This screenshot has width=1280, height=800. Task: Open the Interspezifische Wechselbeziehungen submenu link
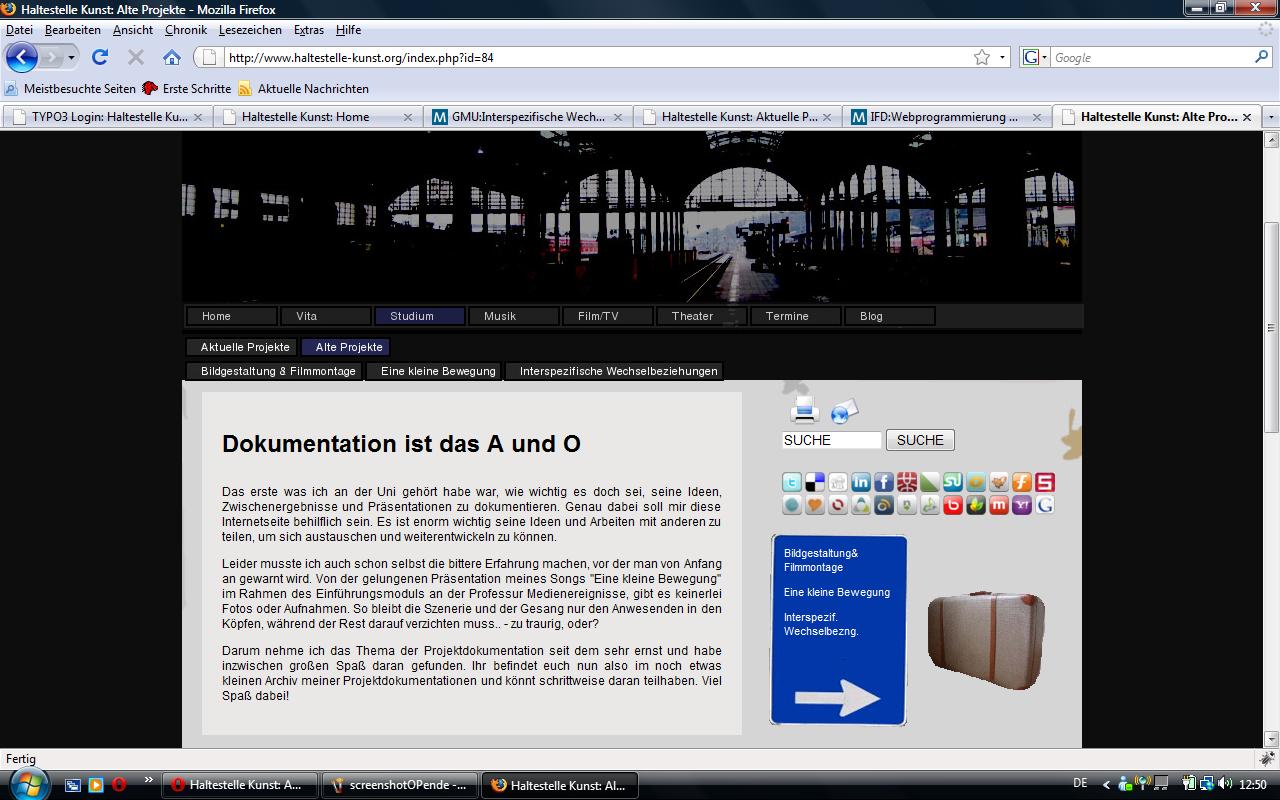click(618, 371)
